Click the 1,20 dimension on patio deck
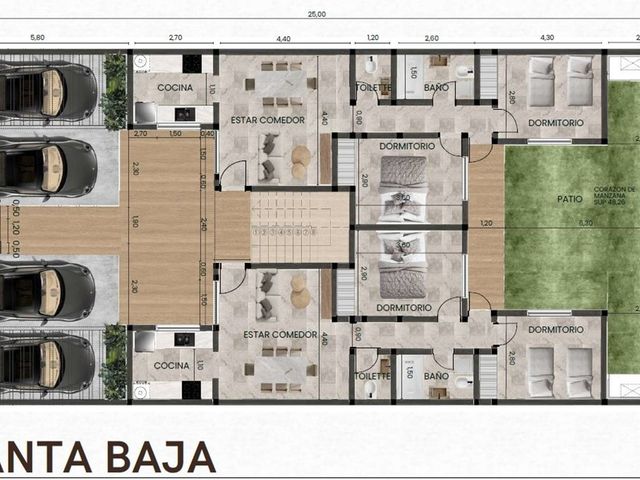640x480 pixels. (x=486, y=223)
